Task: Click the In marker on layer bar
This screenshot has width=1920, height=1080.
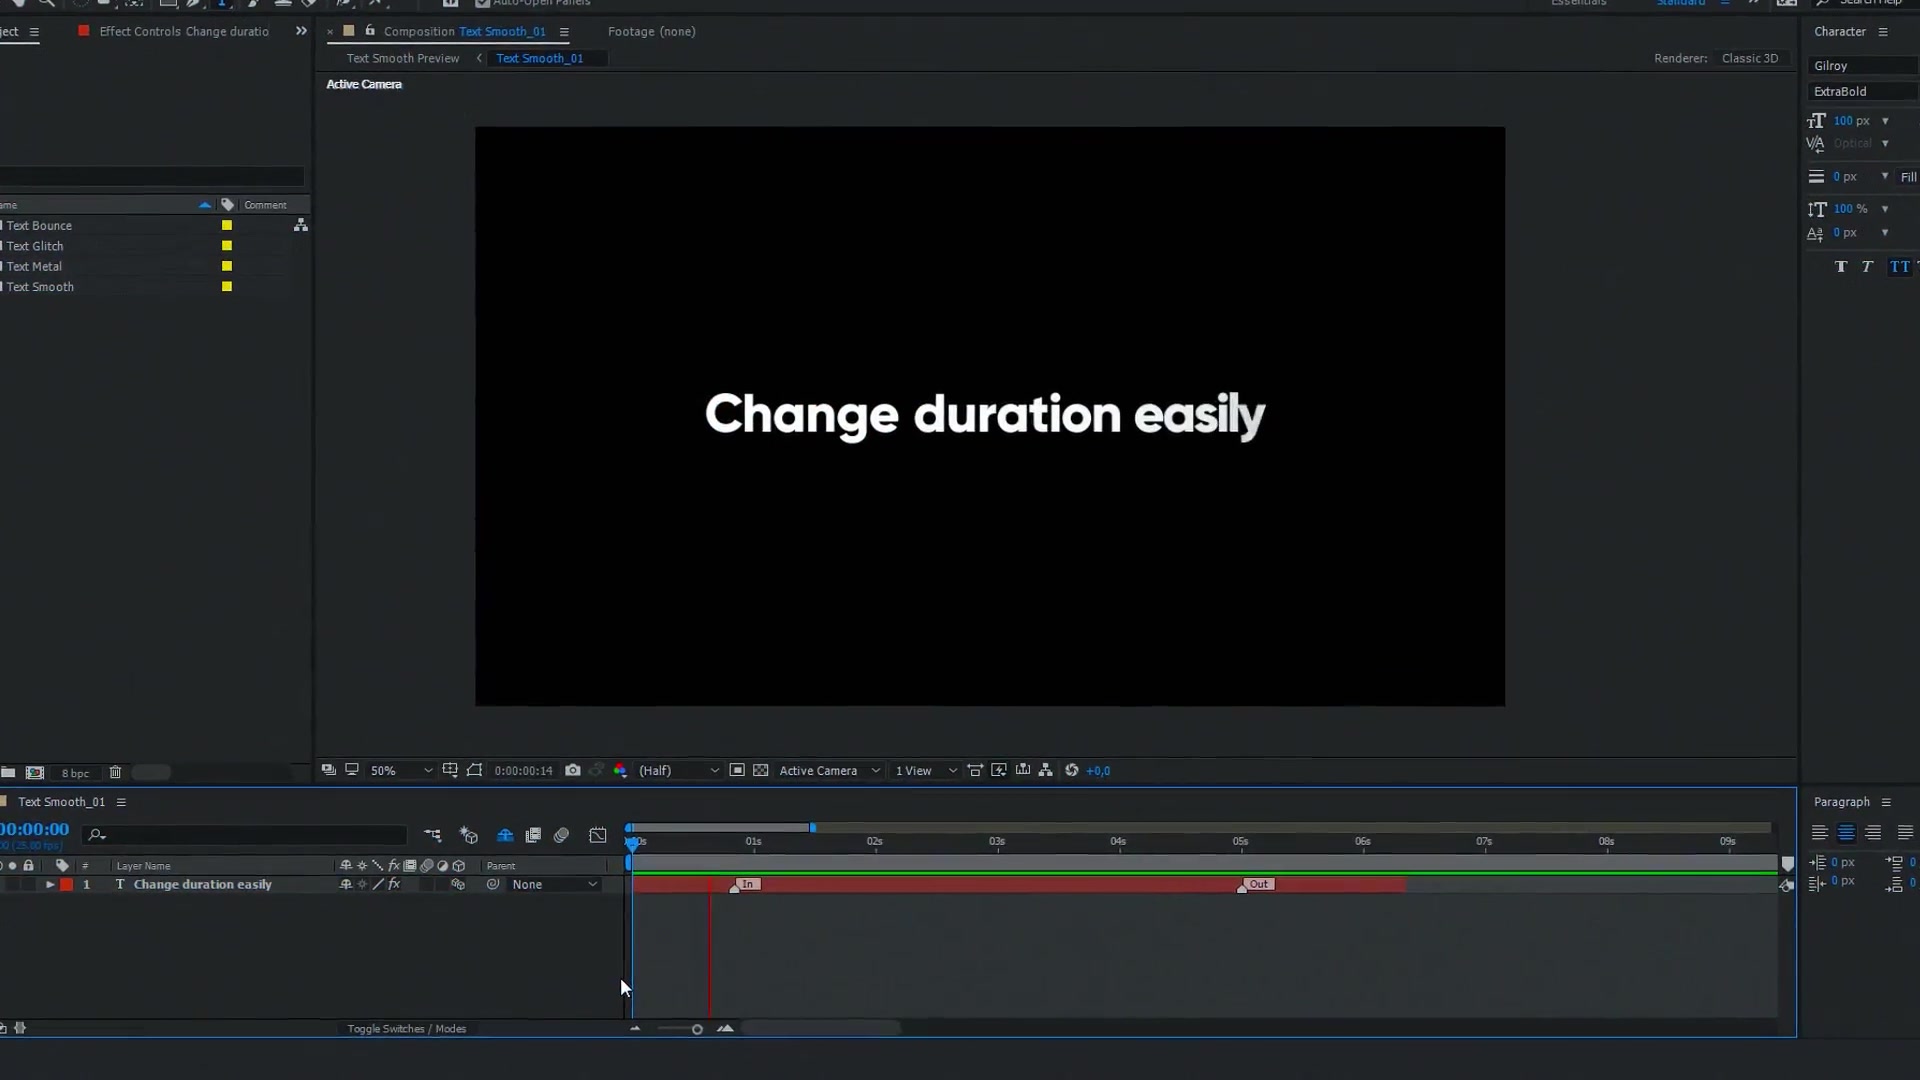Action: pos(747,884)
